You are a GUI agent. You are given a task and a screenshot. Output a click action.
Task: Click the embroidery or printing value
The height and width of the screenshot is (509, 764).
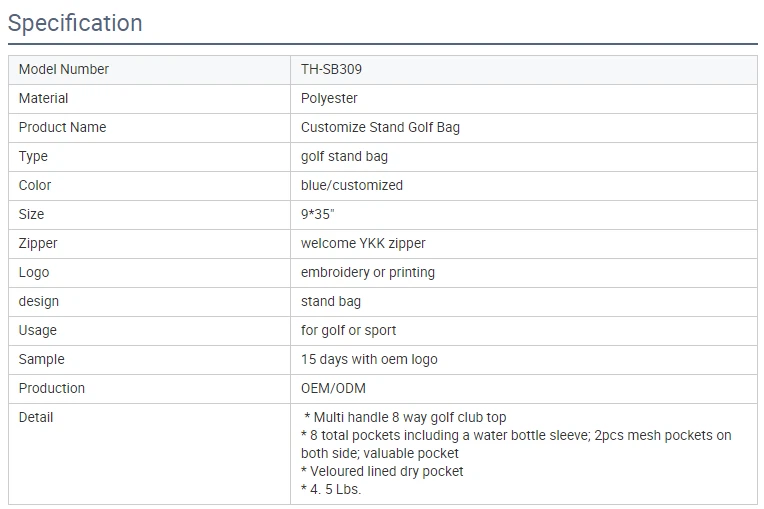click(368, 273)
